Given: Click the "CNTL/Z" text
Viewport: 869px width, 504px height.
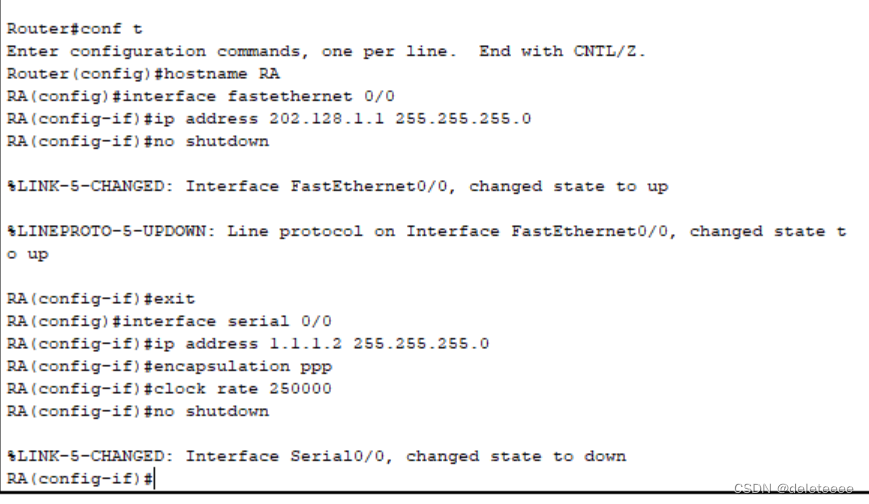Looking at the screenshot, I should tap(610, 51).
